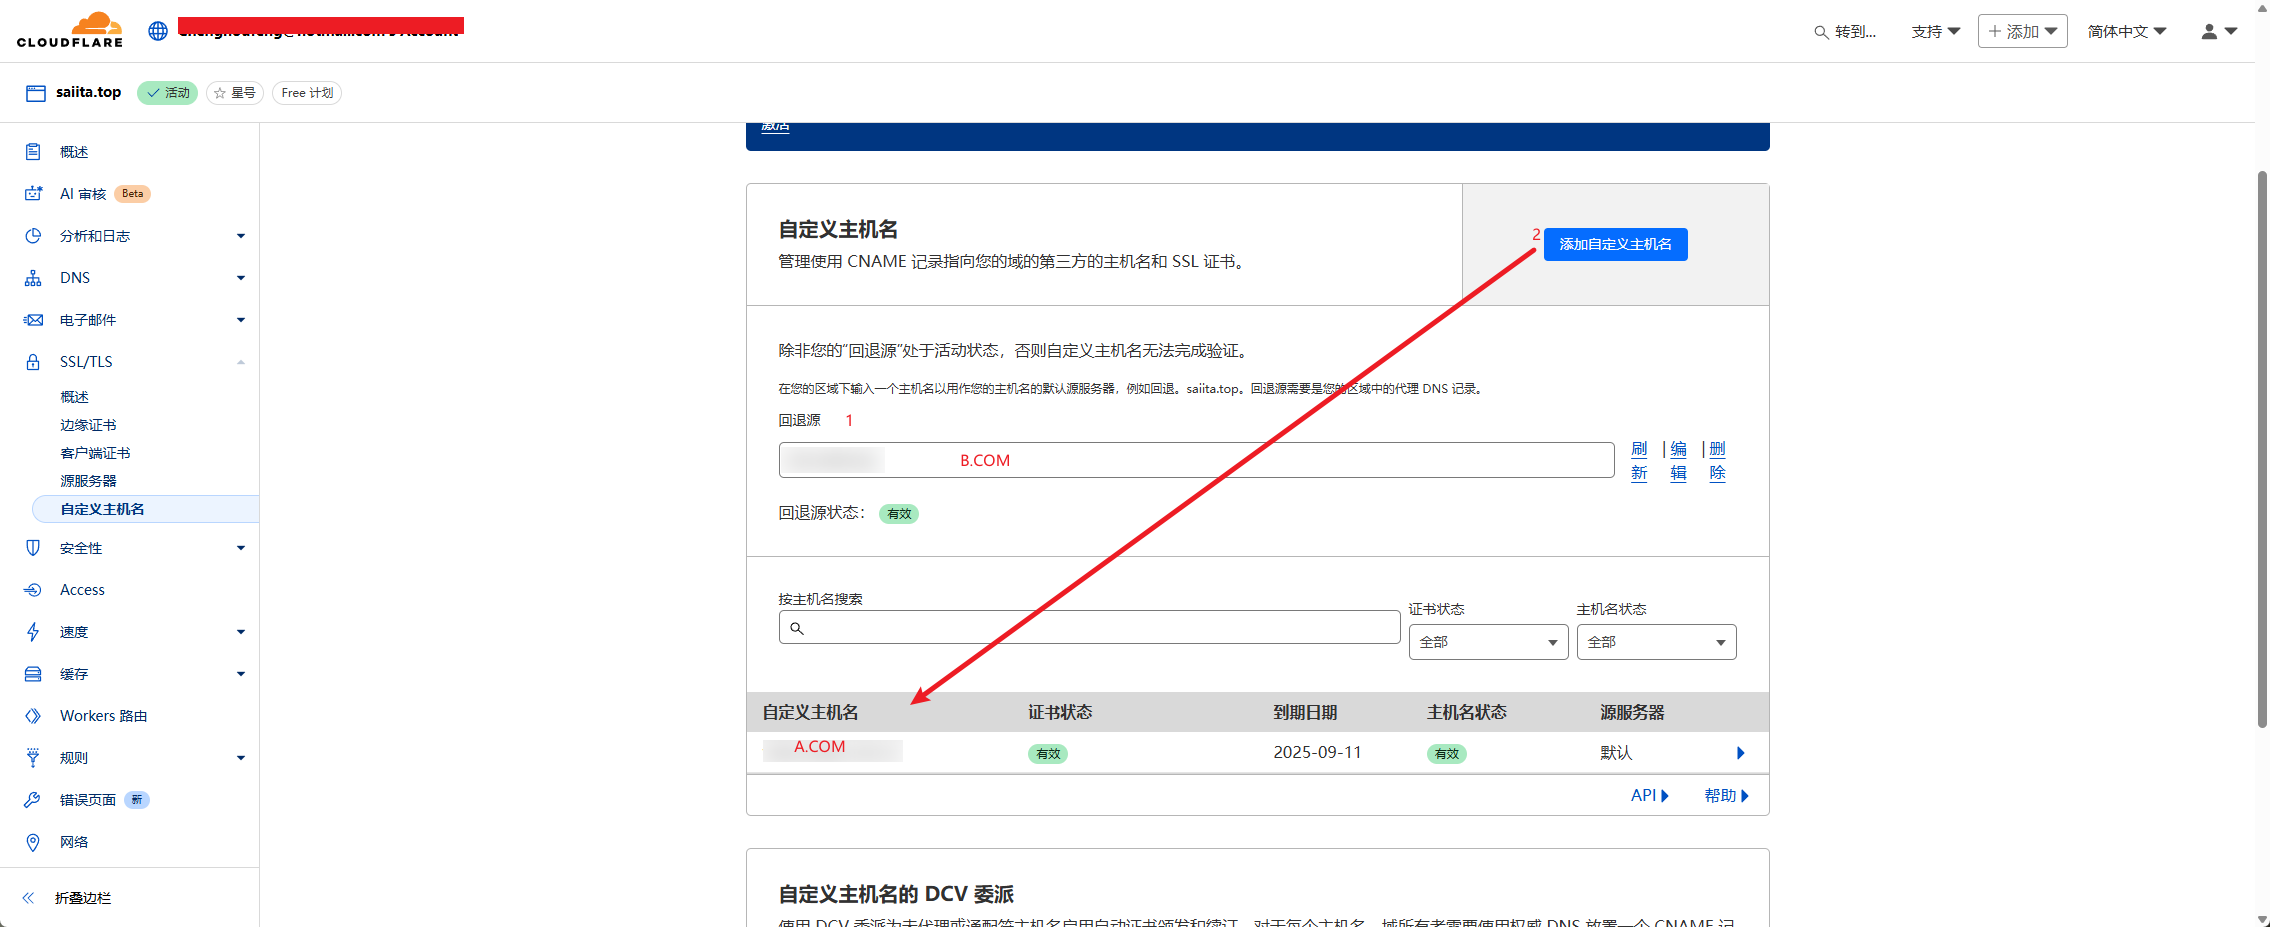Open the 简体中文 language dropdown
The height and width of the screenshot is (927, 2270).
pyautogui.click(x=2126, y=32)
